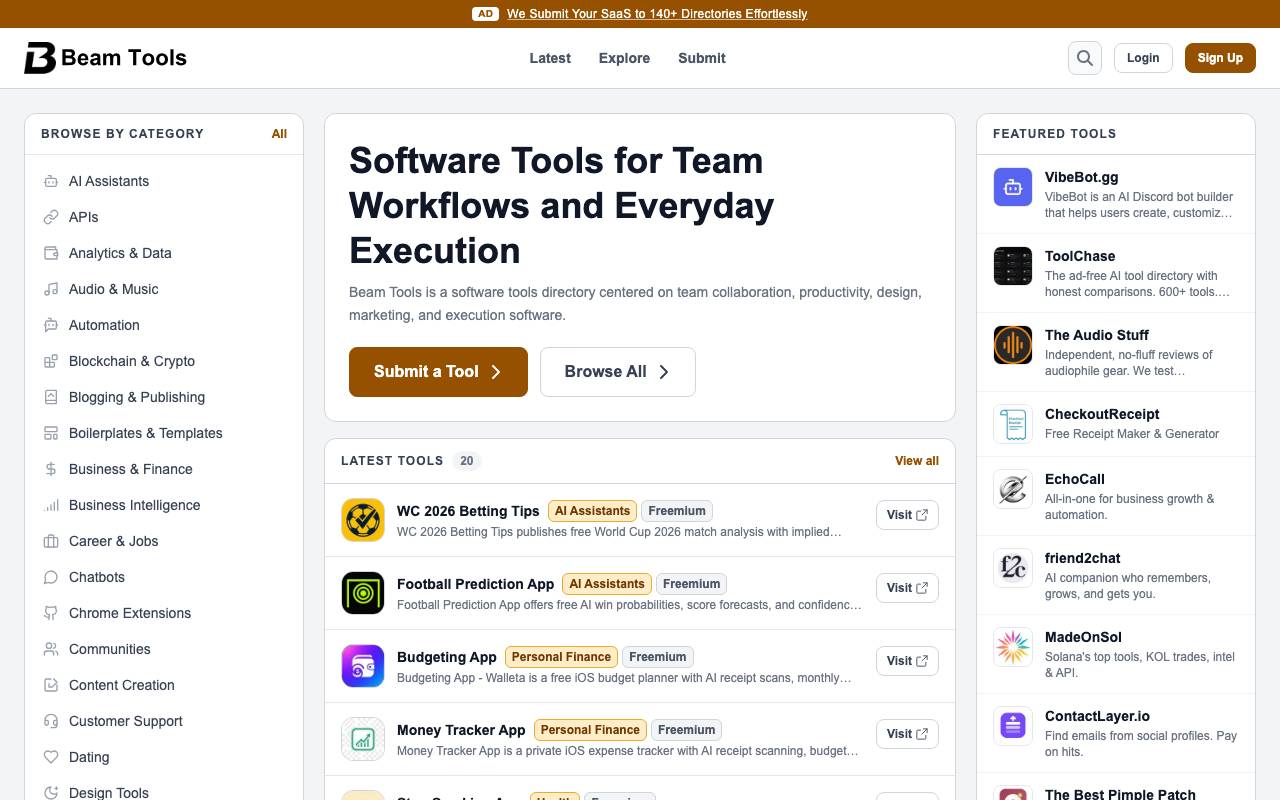
Task: Click the Chatbots speech bubble icon
Action: click(x=51, y=577)
